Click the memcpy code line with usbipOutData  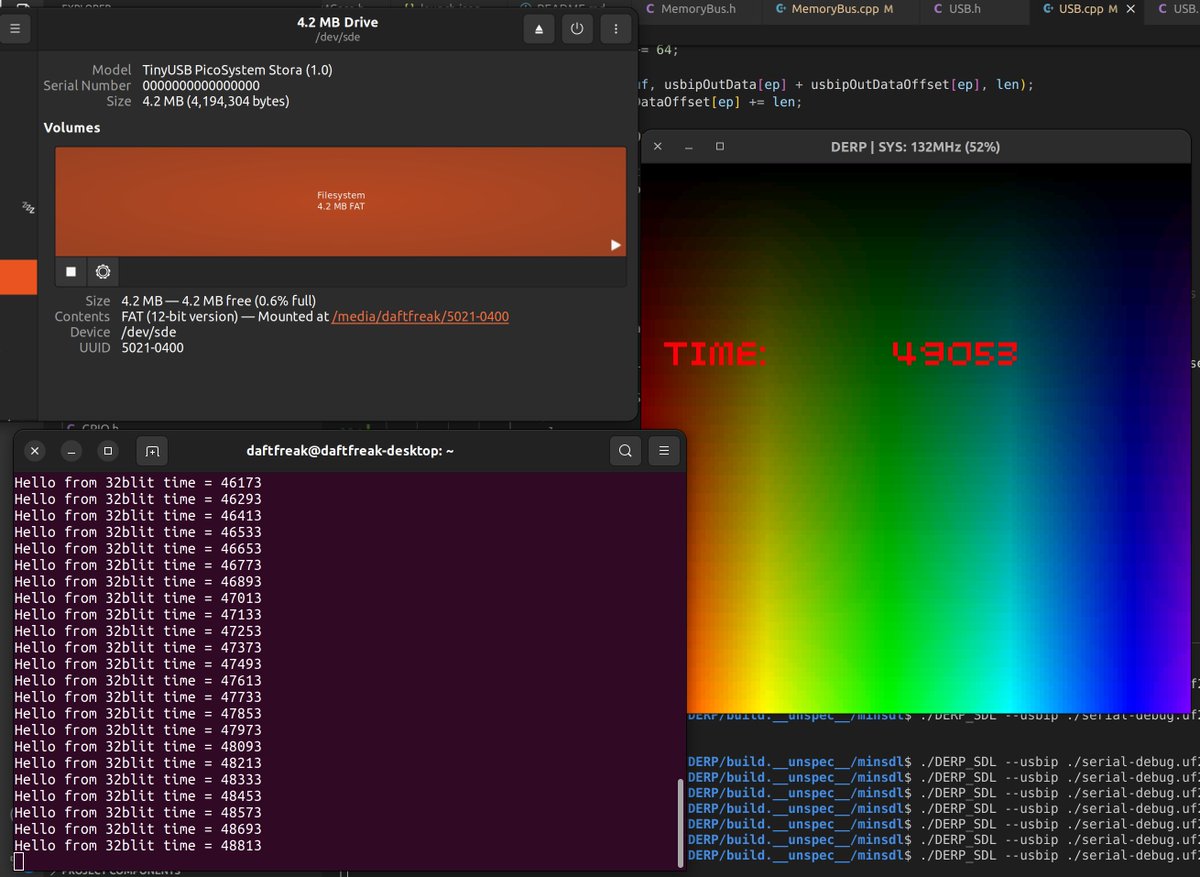point(835,85)
